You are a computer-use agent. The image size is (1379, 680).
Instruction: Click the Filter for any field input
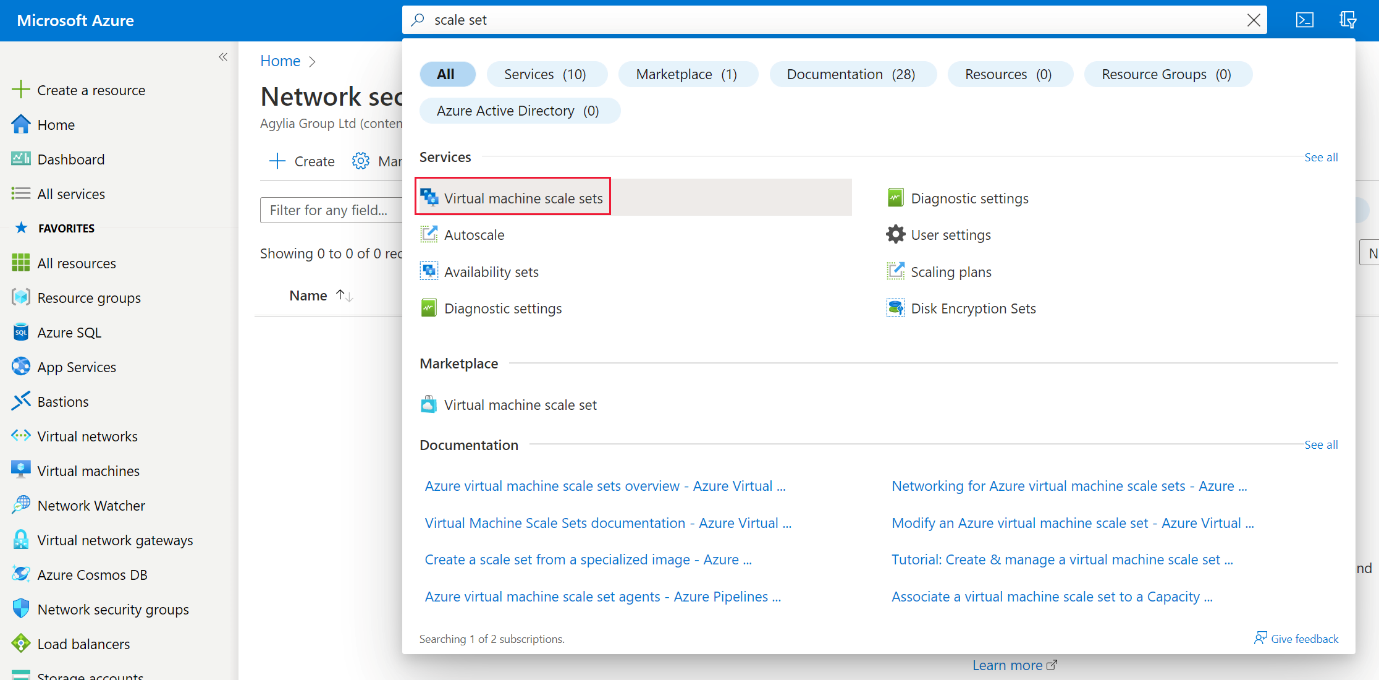[331, 210]
